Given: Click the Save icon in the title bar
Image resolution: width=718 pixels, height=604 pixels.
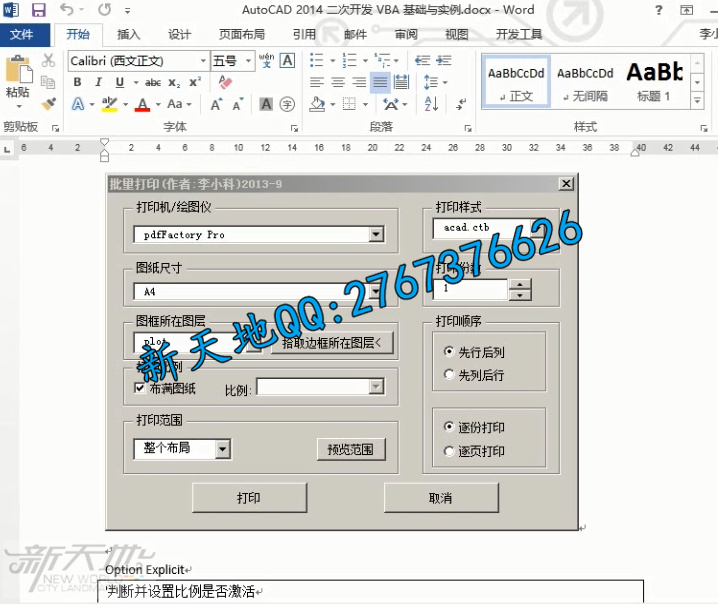Looking at the screenshot, I should tap(38, 10).
